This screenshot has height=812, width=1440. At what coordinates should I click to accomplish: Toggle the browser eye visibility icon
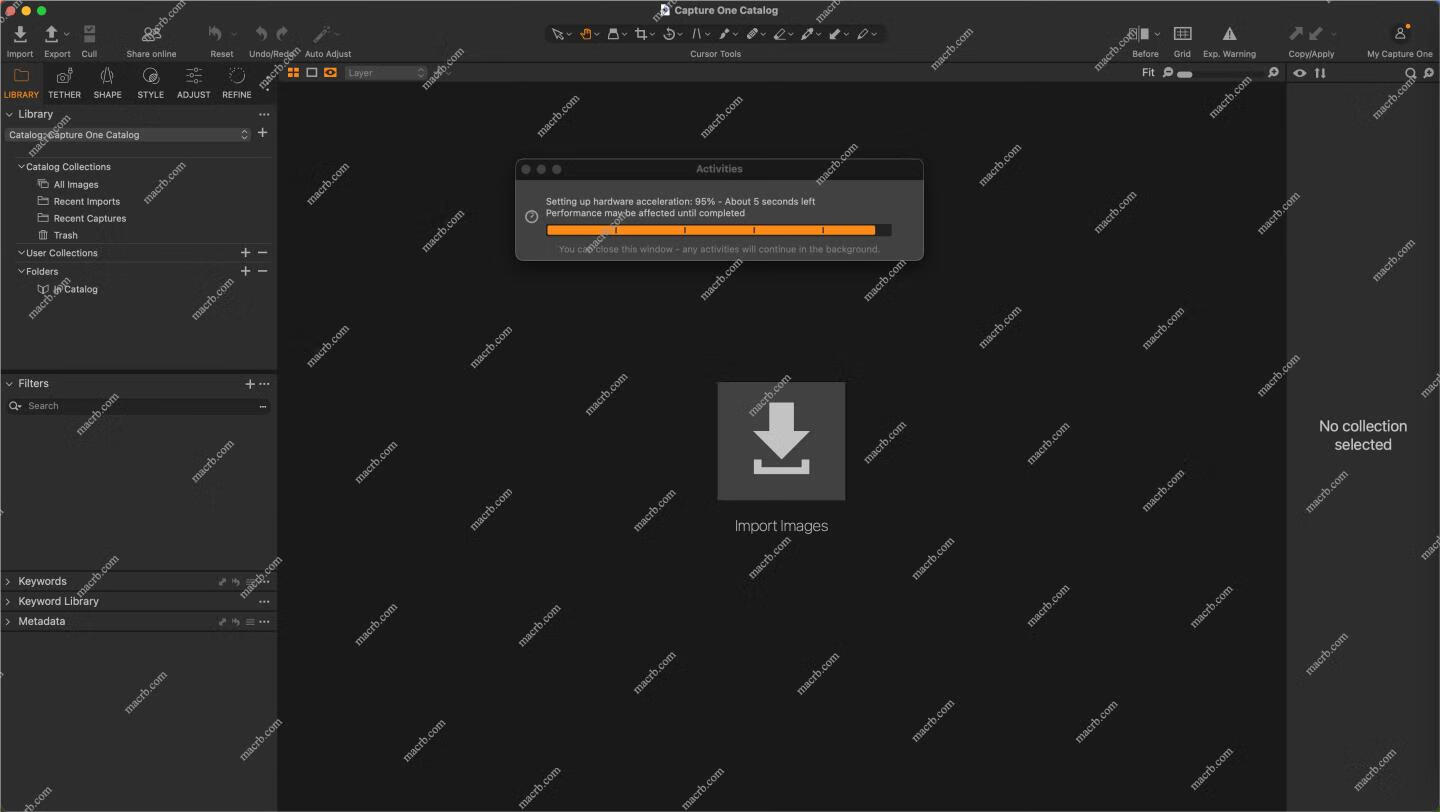tap(1300, 73)
